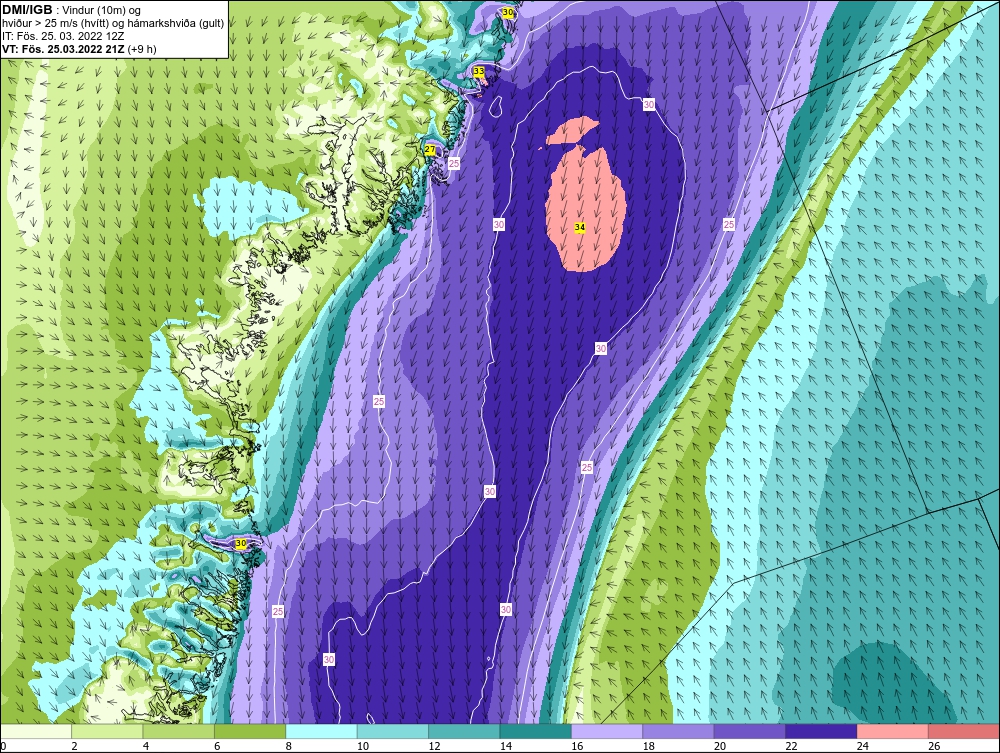
Task: Click the 10–12 m/s legend color swatch
Action: coord(393,732)
